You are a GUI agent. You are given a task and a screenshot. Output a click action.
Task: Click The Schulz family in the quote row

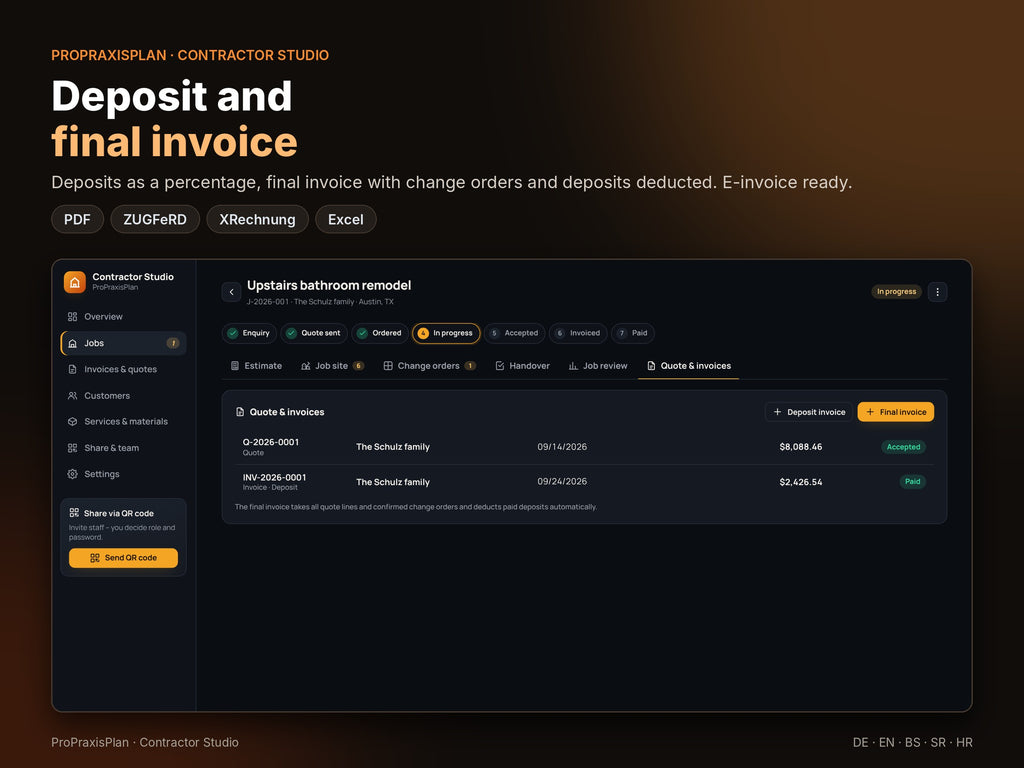(x=393, y=447)
